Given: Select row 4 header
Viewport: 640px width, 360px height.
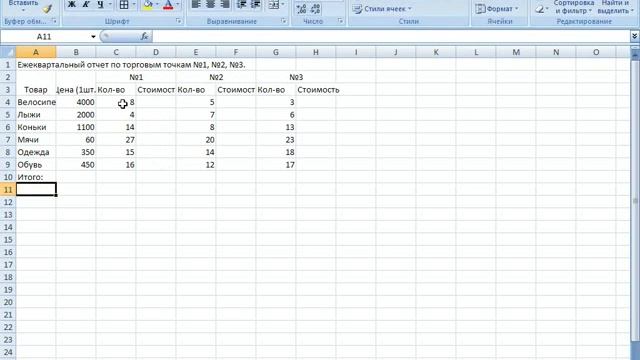Looking at the screenshot, I should tap(8, 102).
